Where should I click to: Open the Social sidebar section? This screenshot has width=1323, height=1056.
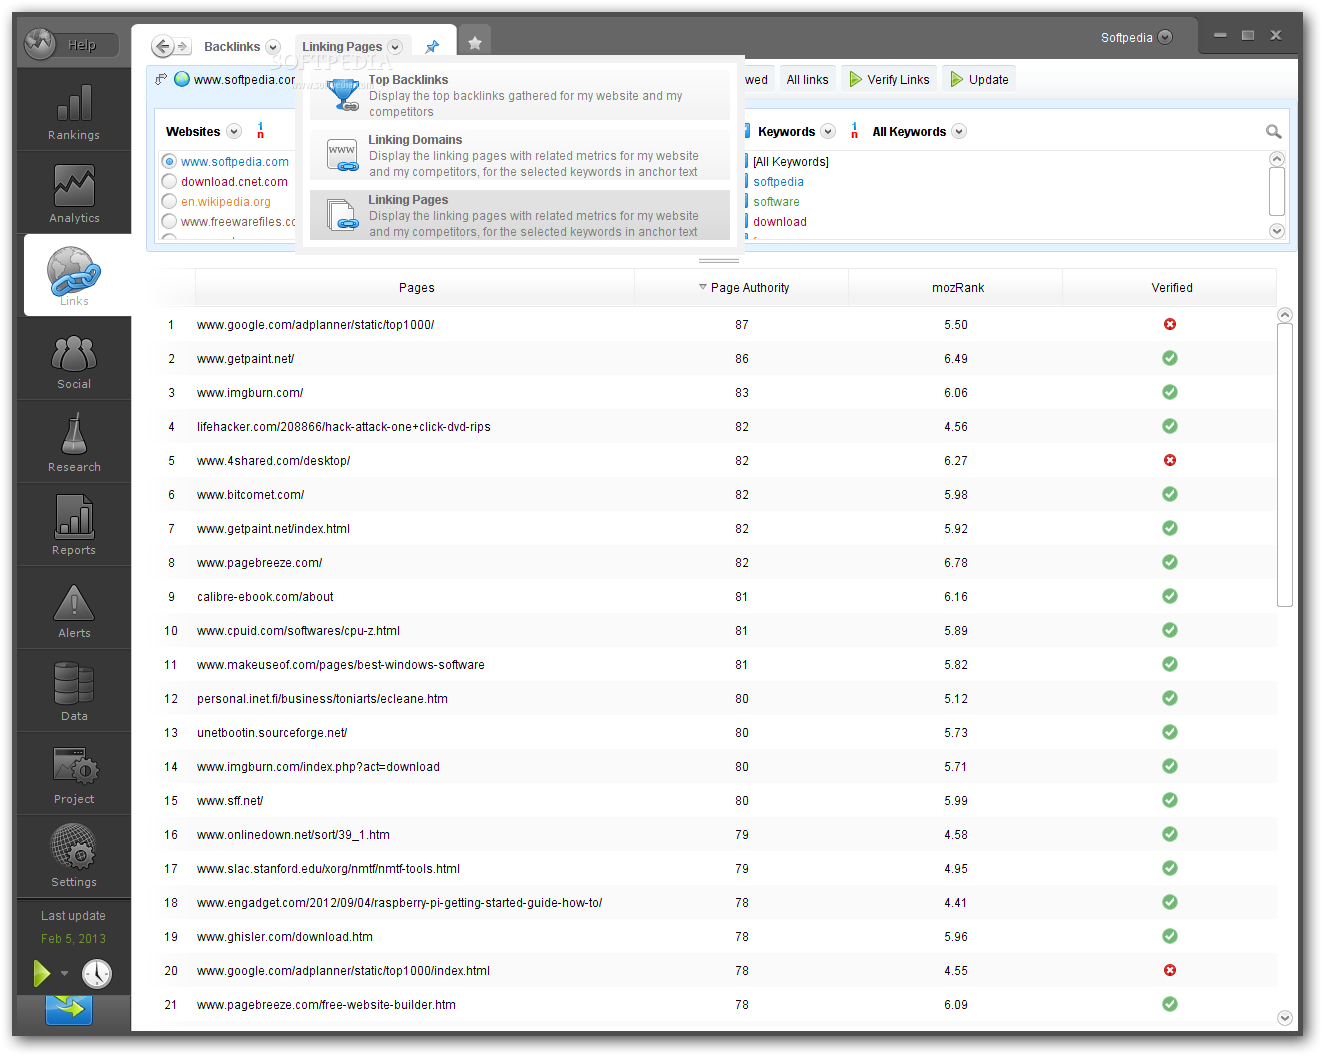point(74,360)
